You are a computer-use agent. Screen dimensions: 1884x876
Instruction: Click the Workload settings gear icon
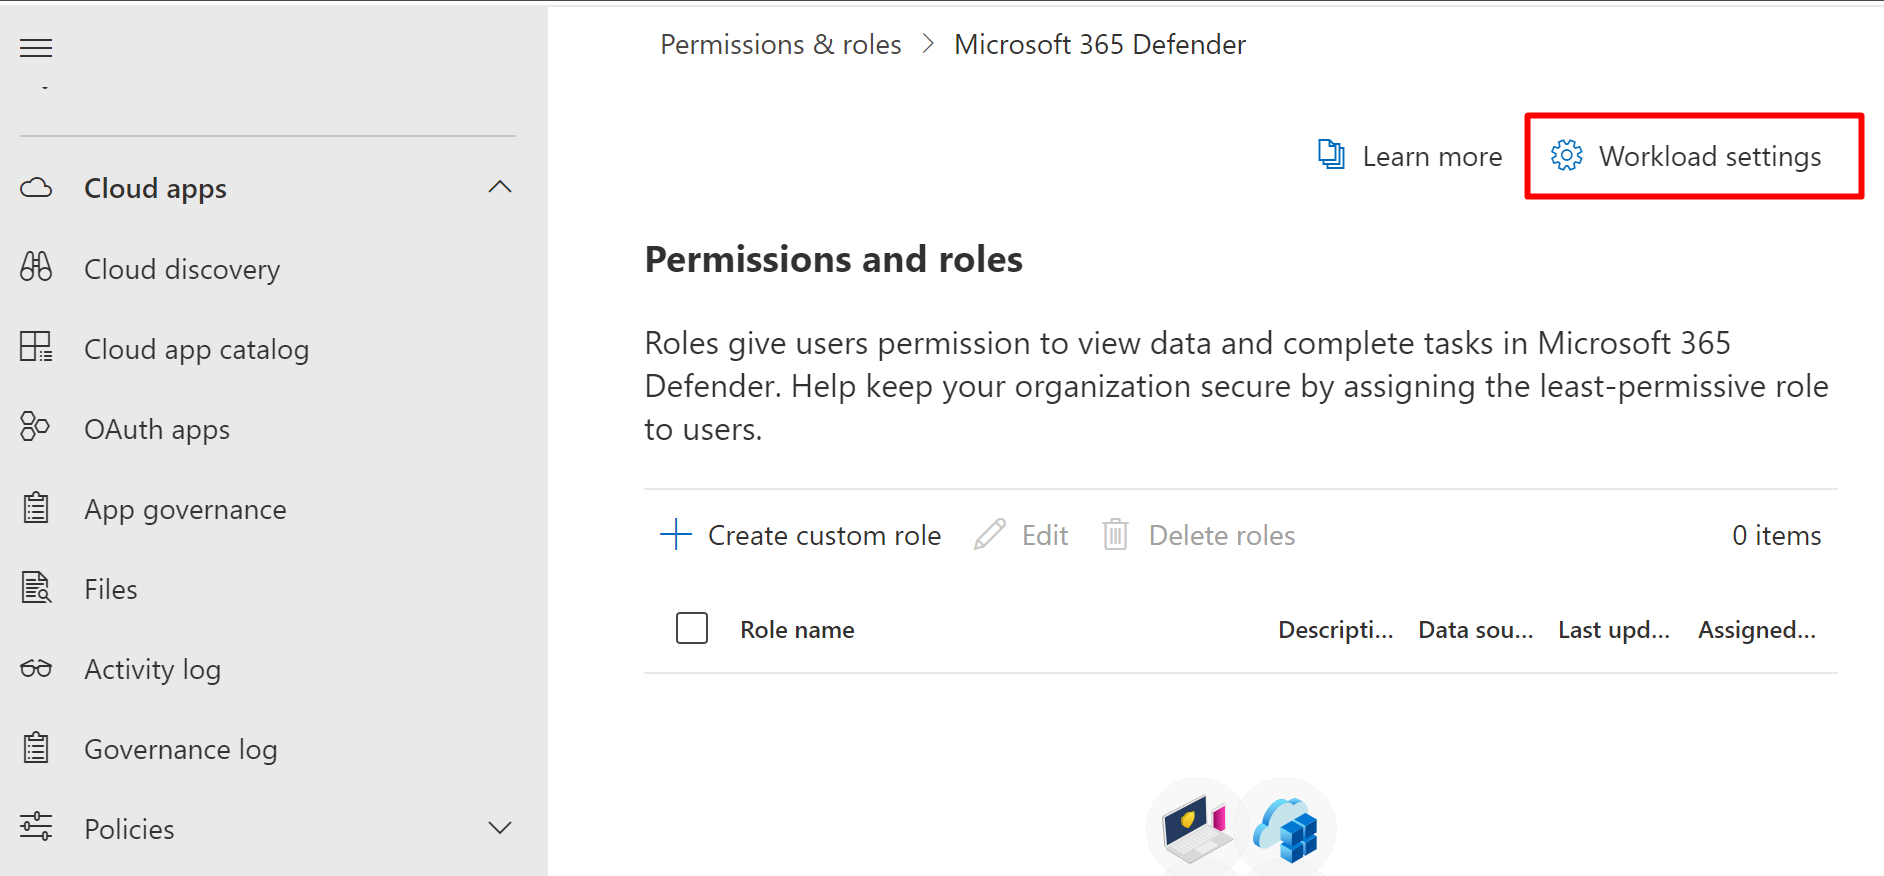click(1566, 156)
